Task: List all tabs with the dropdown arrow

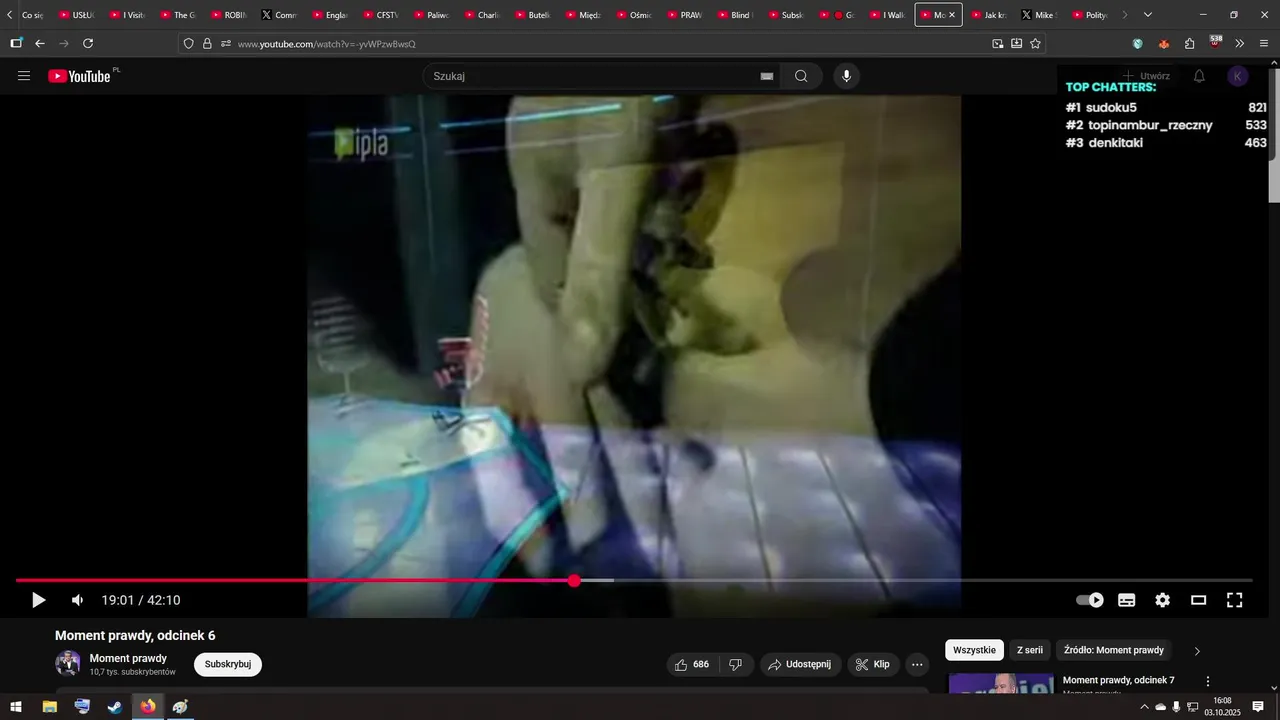Action: point(1147,15)
